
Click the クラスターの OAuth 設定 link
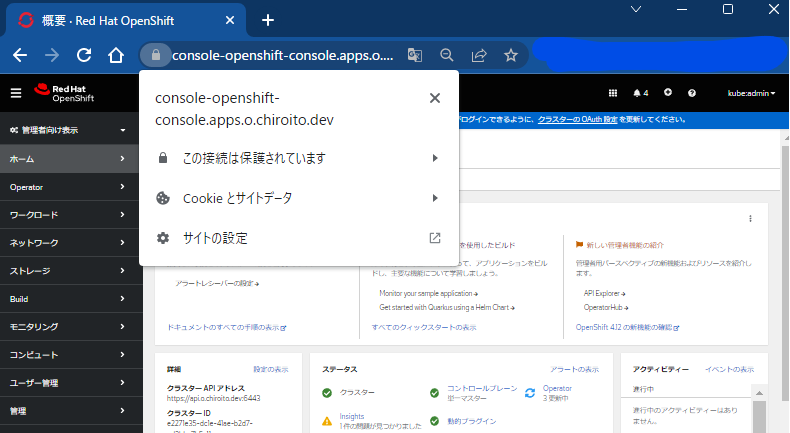click(x=577, y=119)
